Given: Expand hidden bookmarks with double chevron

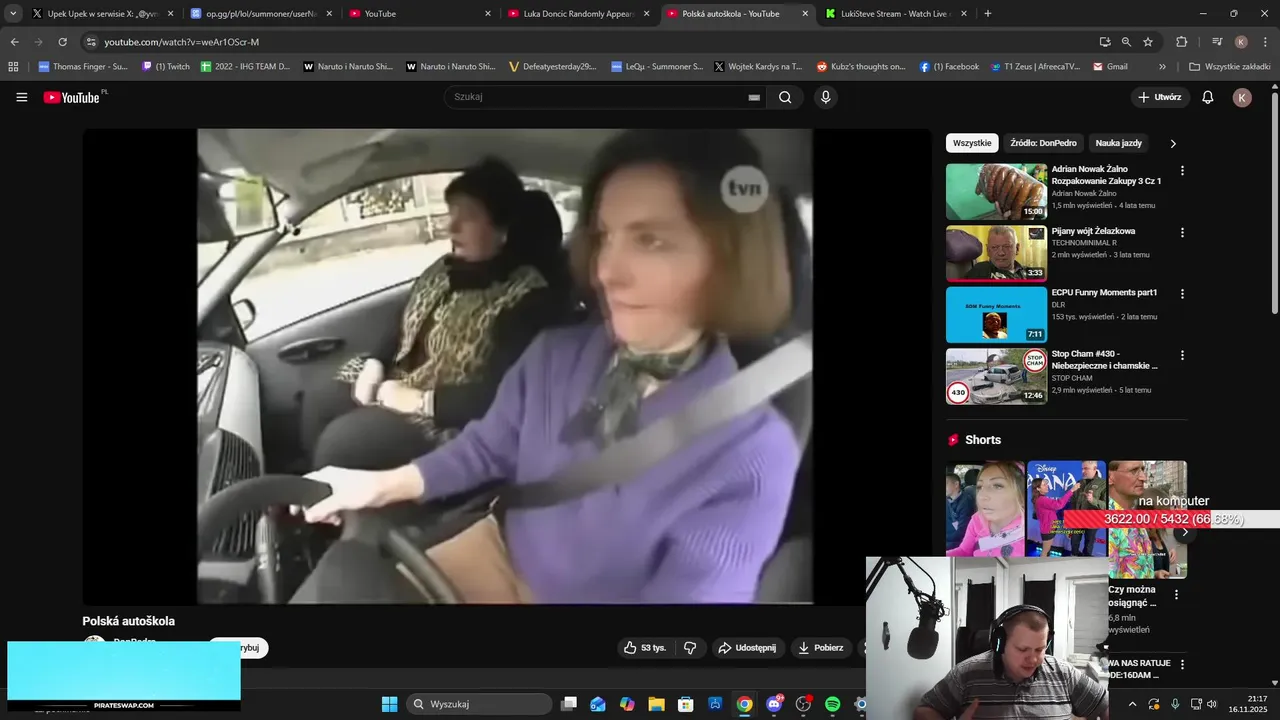Looking at the screenshot, I should (x=1162, y=67).
